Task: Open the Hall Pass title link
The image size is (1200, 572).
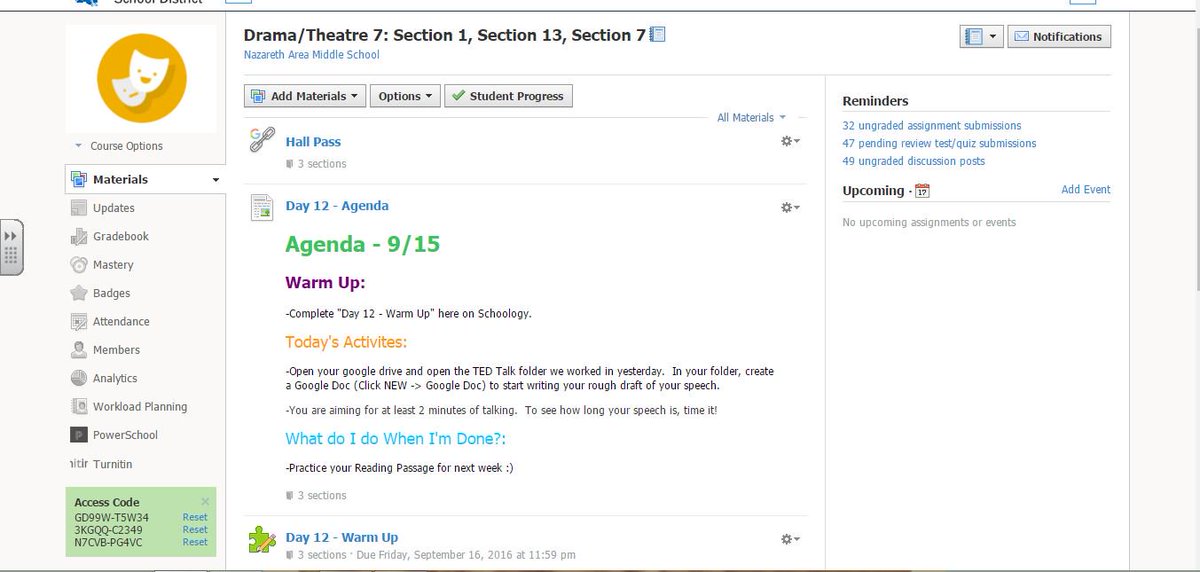Action: [313, 142]
